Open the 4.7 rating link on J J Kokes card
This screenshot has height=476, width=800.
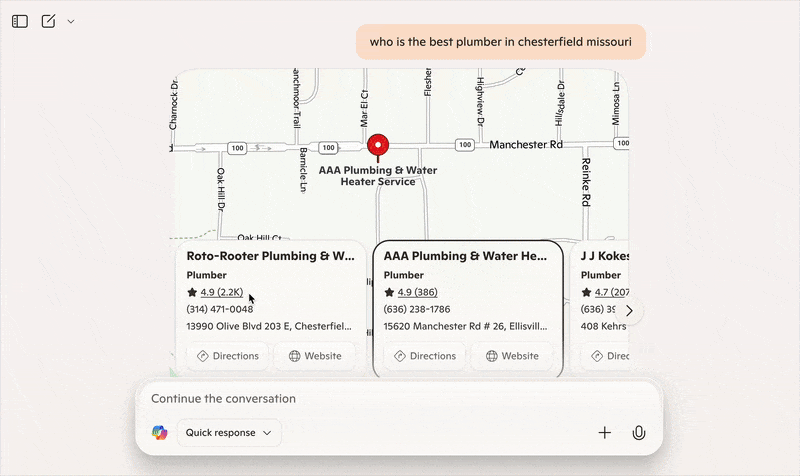coord(612,292)
